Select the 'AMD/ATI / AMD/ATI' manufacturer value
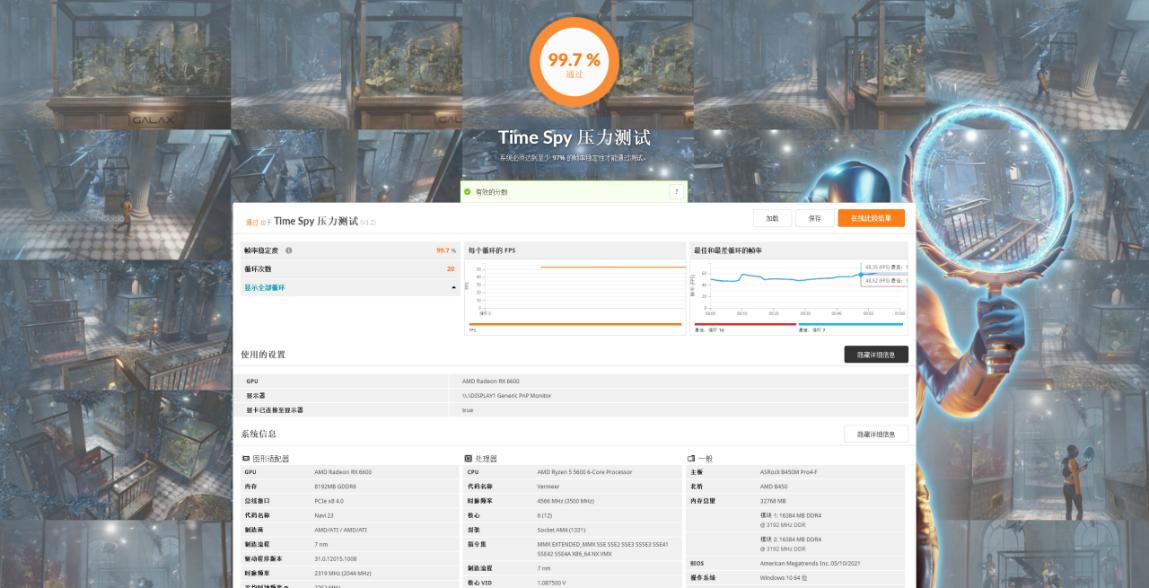The height and width of the screenshot is (588, 1149). (340, 530)
